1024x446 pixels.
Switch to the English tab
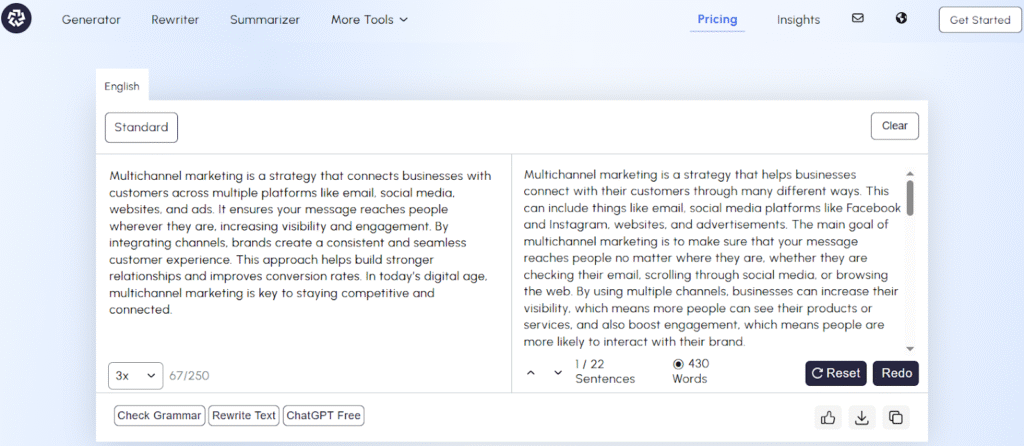click(122, 86)
